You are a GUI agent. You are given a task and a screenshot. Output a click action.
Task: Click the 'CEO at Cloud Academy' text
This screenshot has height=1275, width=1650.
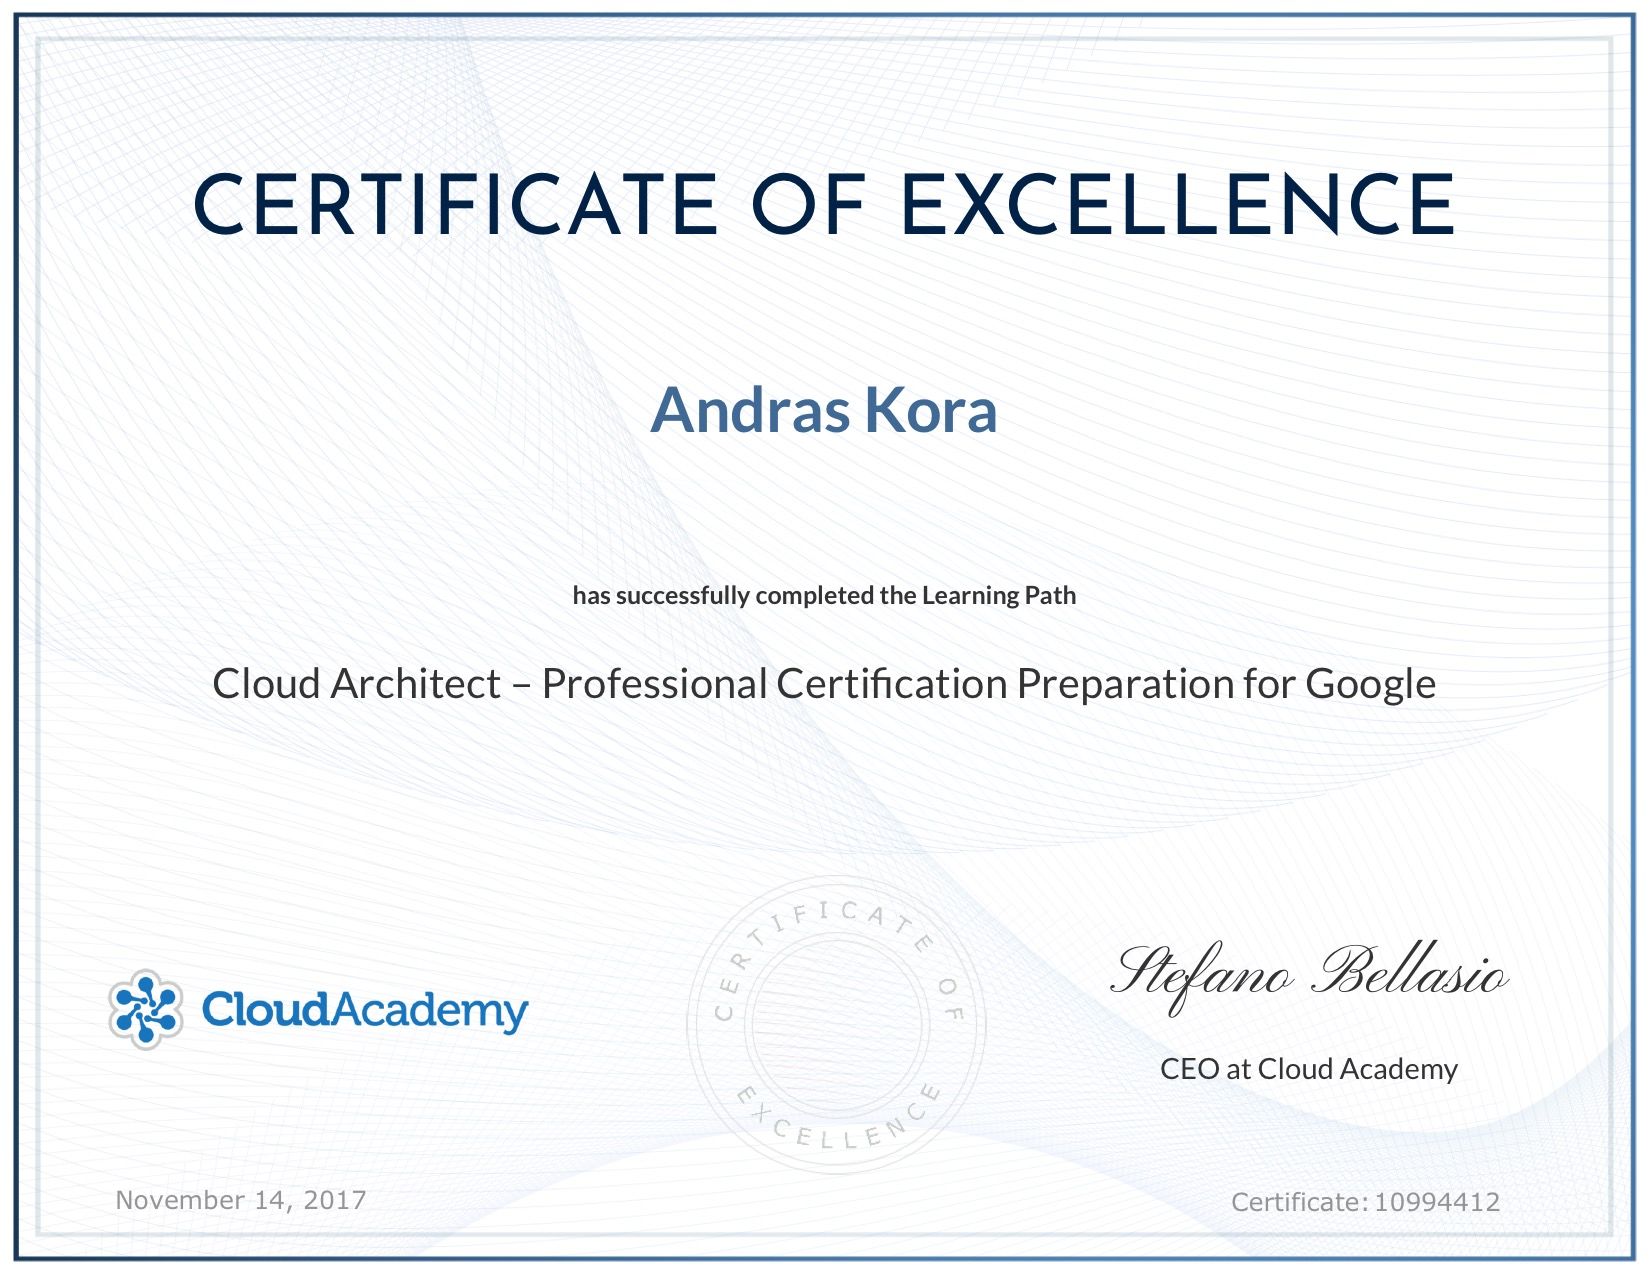(x=1309, y=1069)
